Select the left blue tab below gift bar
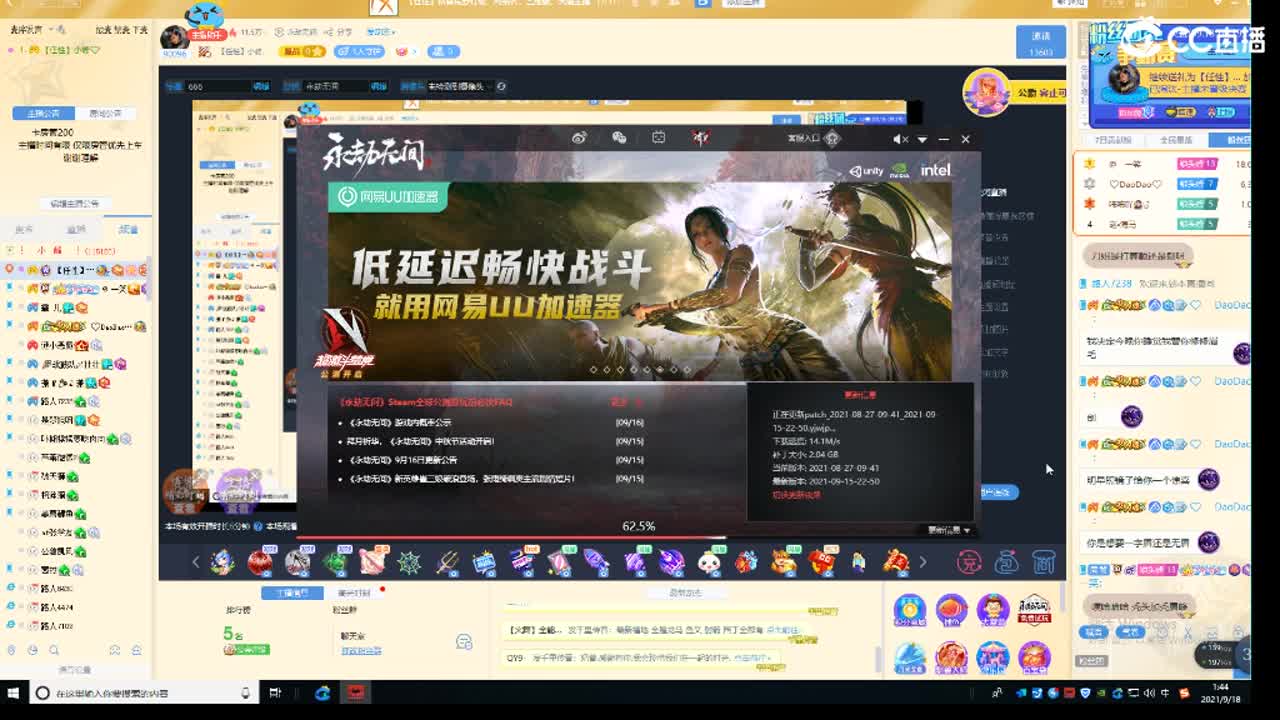The image size is (1280, 720). (292, 593)
